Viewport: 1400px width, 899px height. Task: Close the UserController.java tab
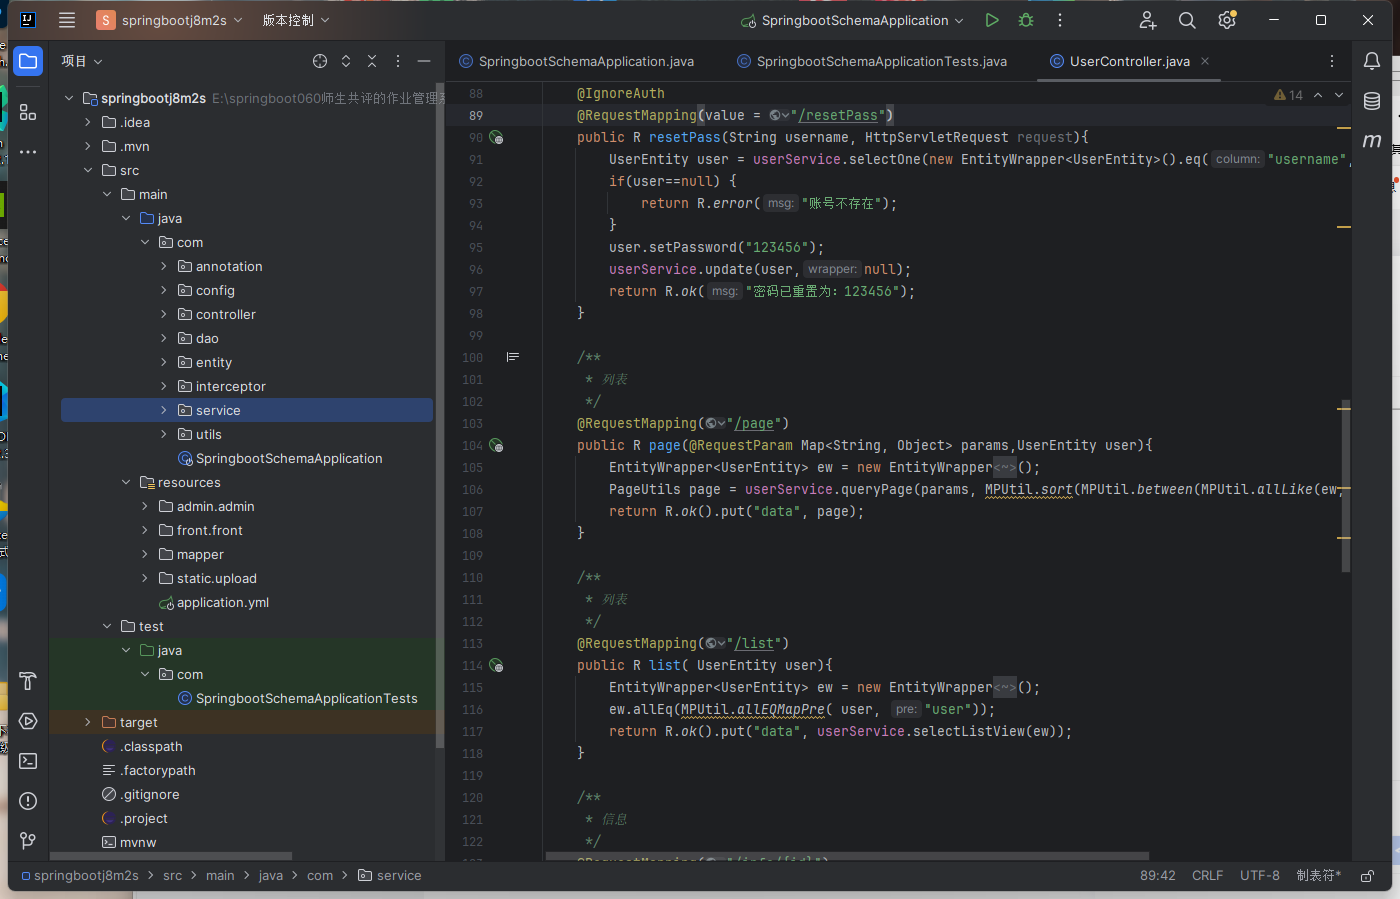click(x=1205, y=61)
